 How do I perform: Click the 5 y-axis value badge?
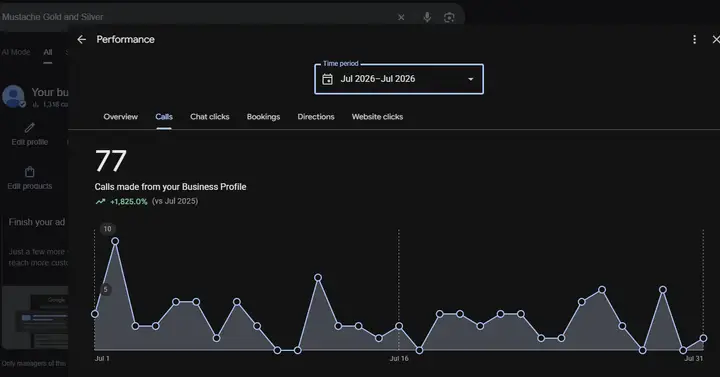106,289
